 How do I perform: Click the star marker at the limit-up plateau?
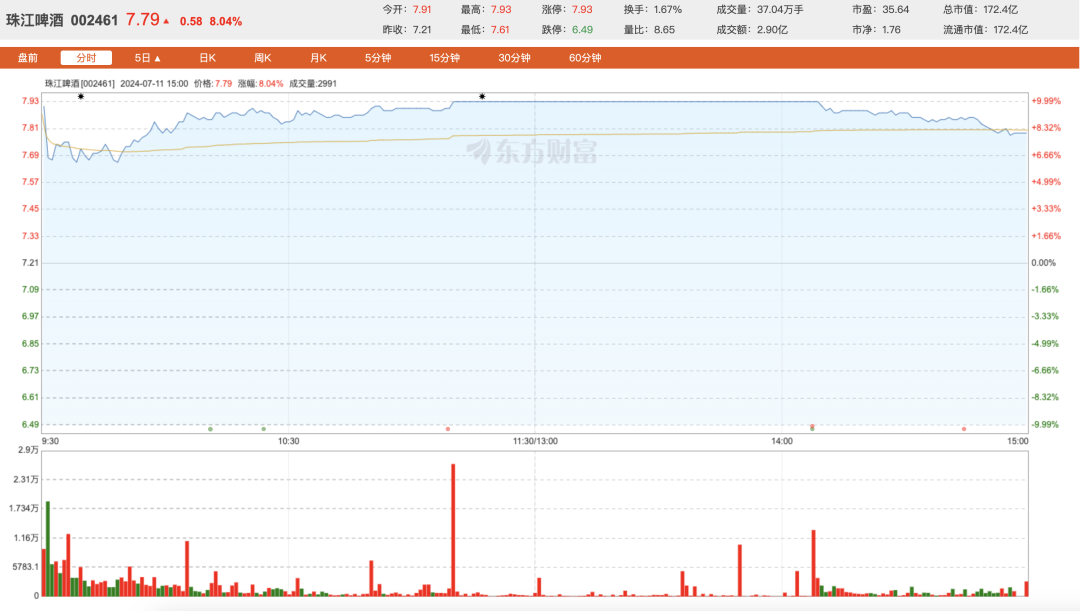[x=482, y=97]
